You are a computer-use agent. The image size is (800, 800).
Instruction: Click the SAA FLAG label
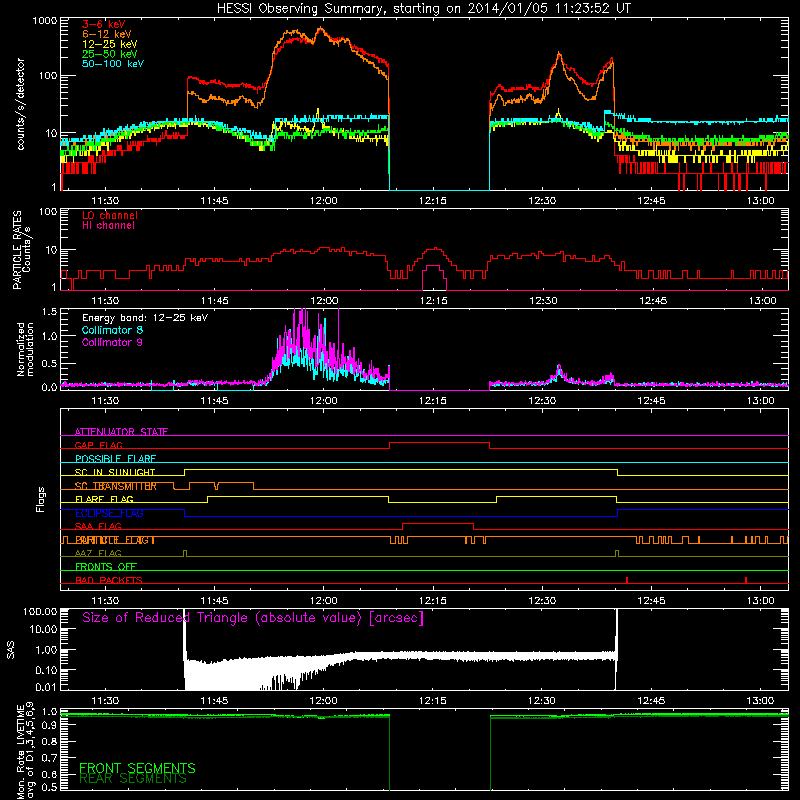(98, 526)
